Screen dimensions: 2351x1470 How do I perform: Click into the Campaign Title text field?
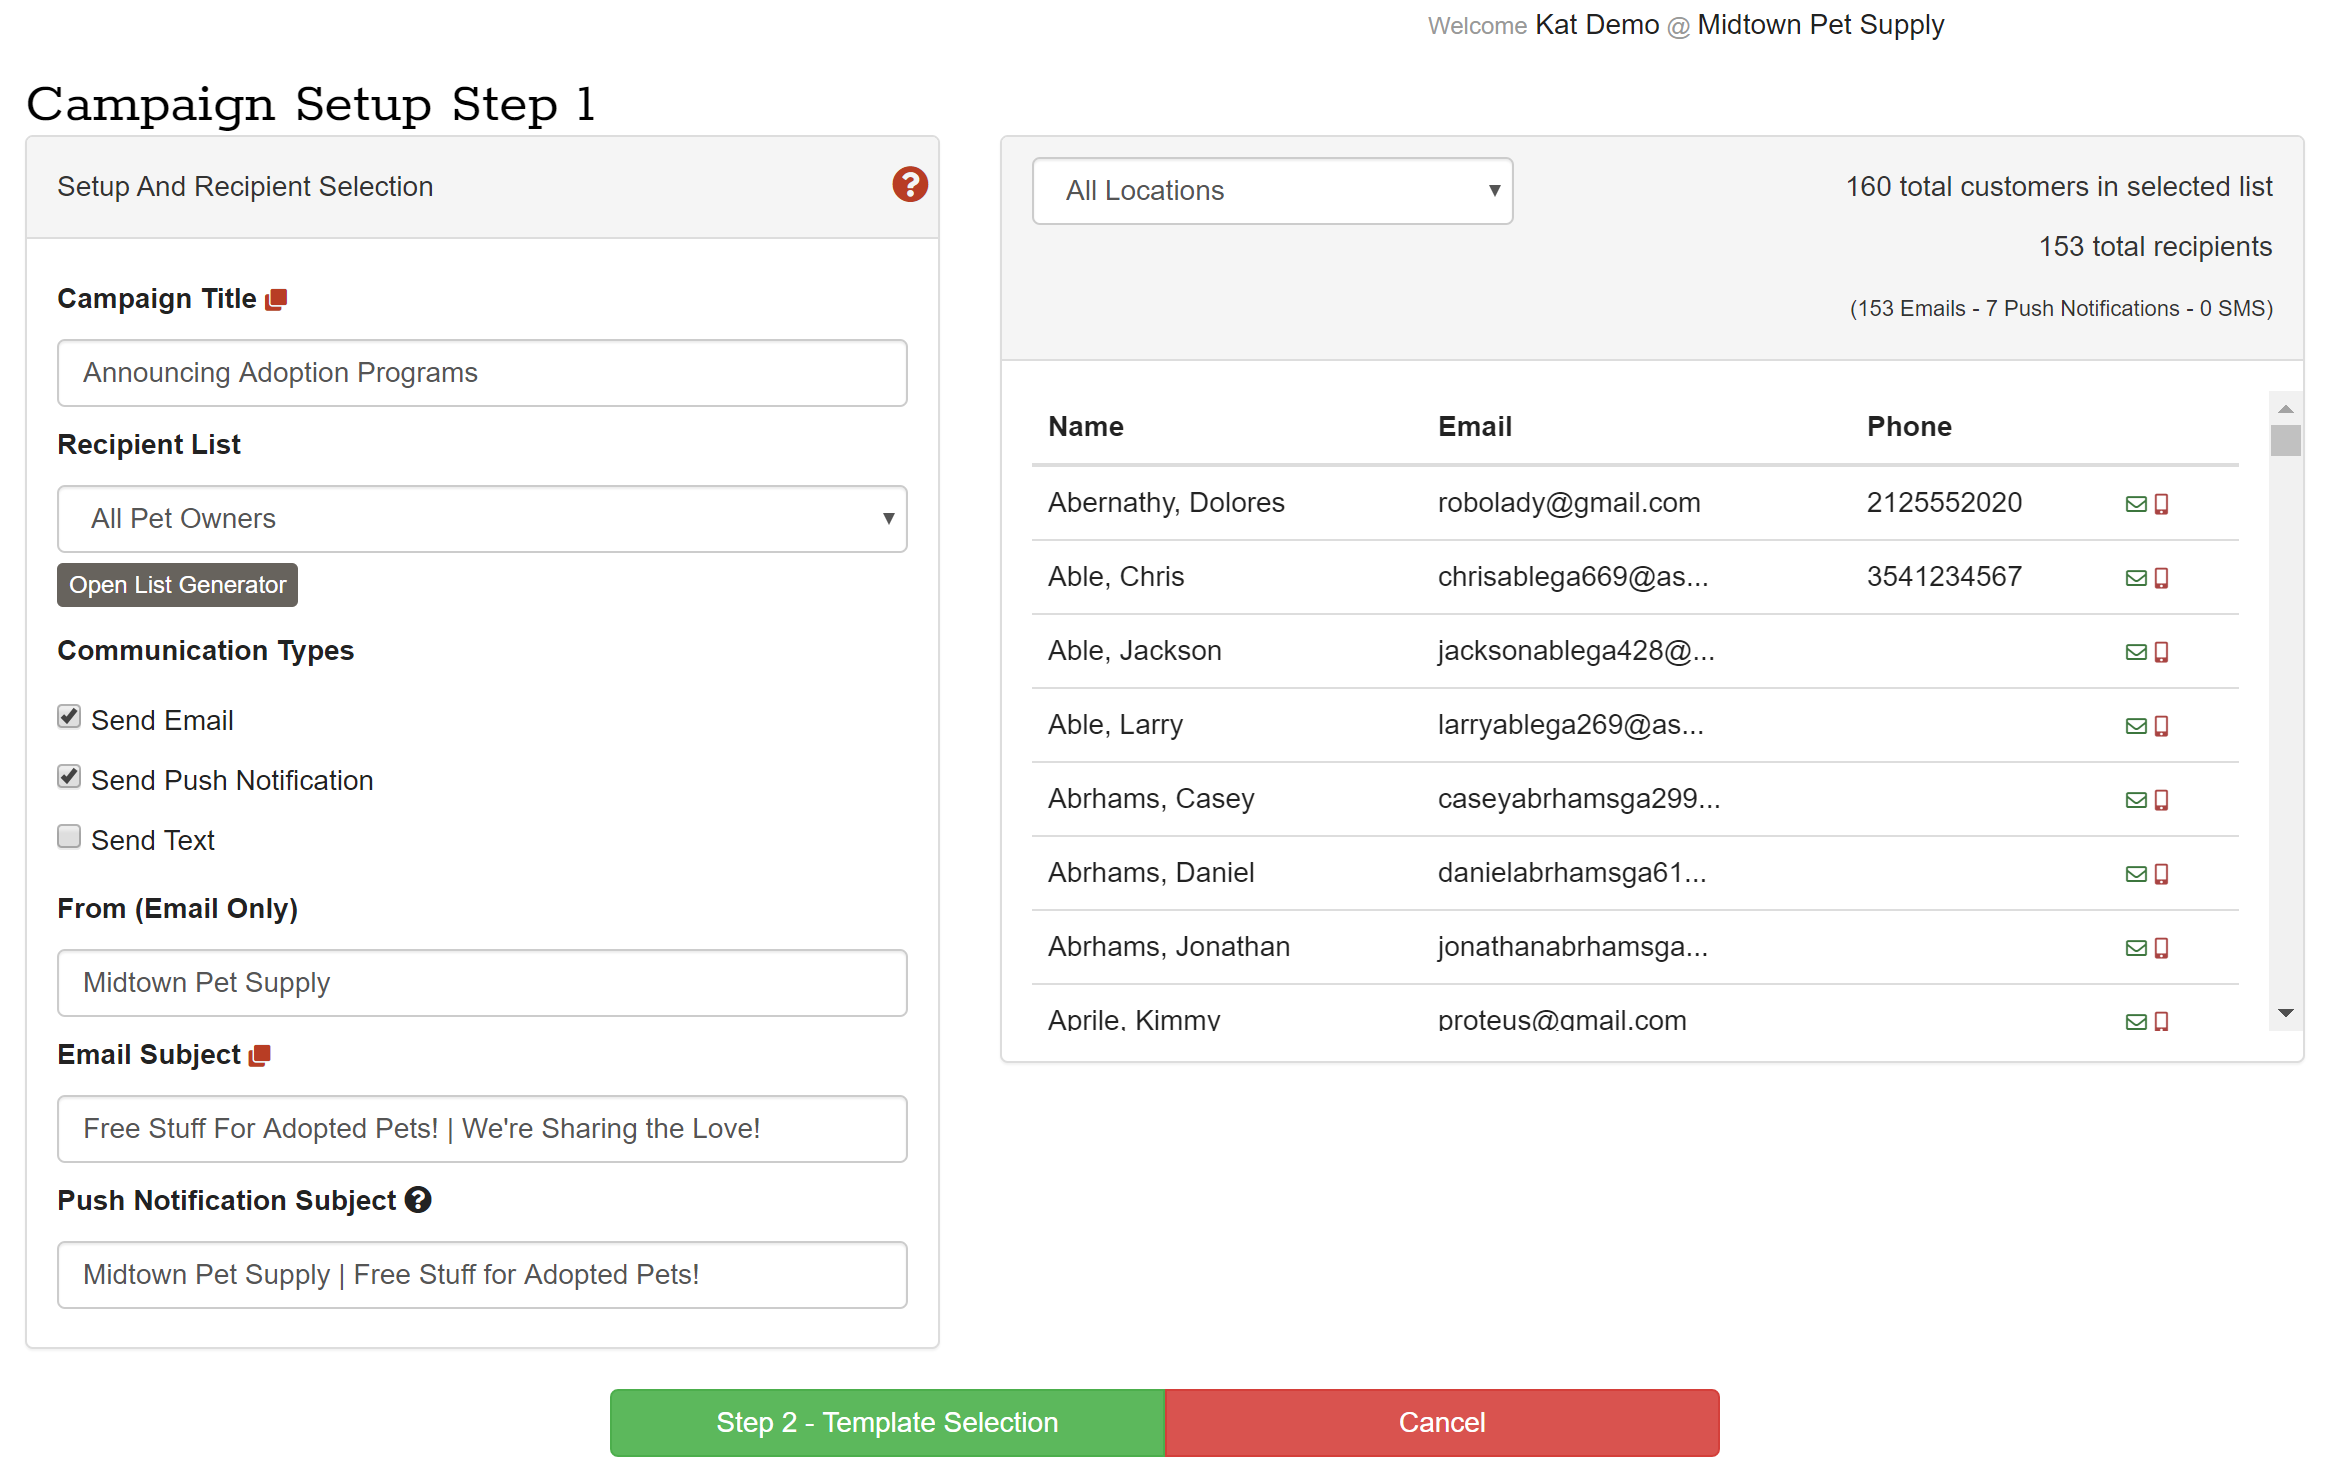[482, 373]
